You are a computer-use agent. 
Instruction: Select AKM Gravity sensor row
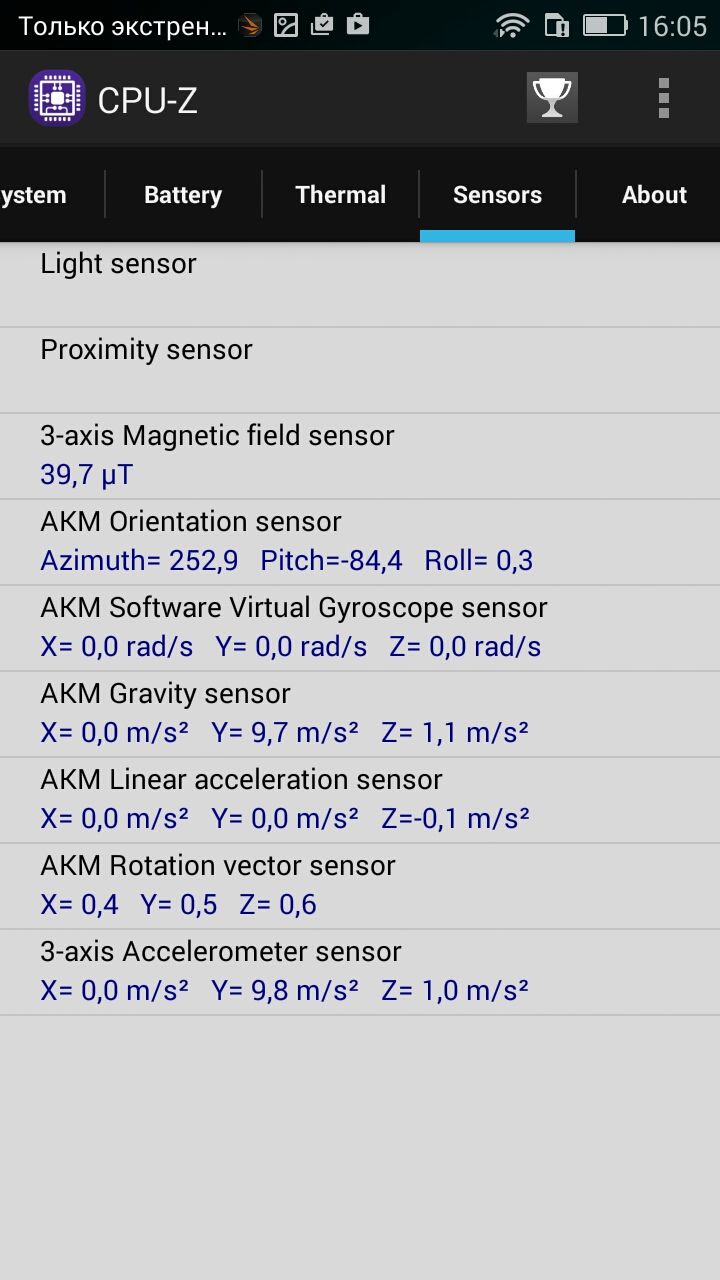360,714
